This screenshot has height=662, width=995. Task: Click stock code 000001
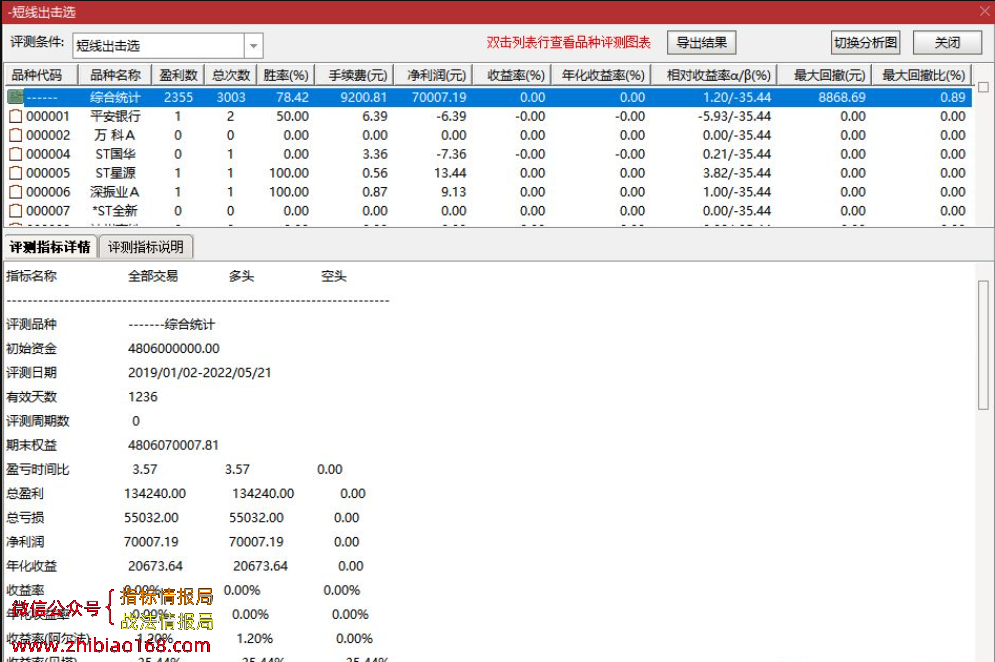point(48,117)
